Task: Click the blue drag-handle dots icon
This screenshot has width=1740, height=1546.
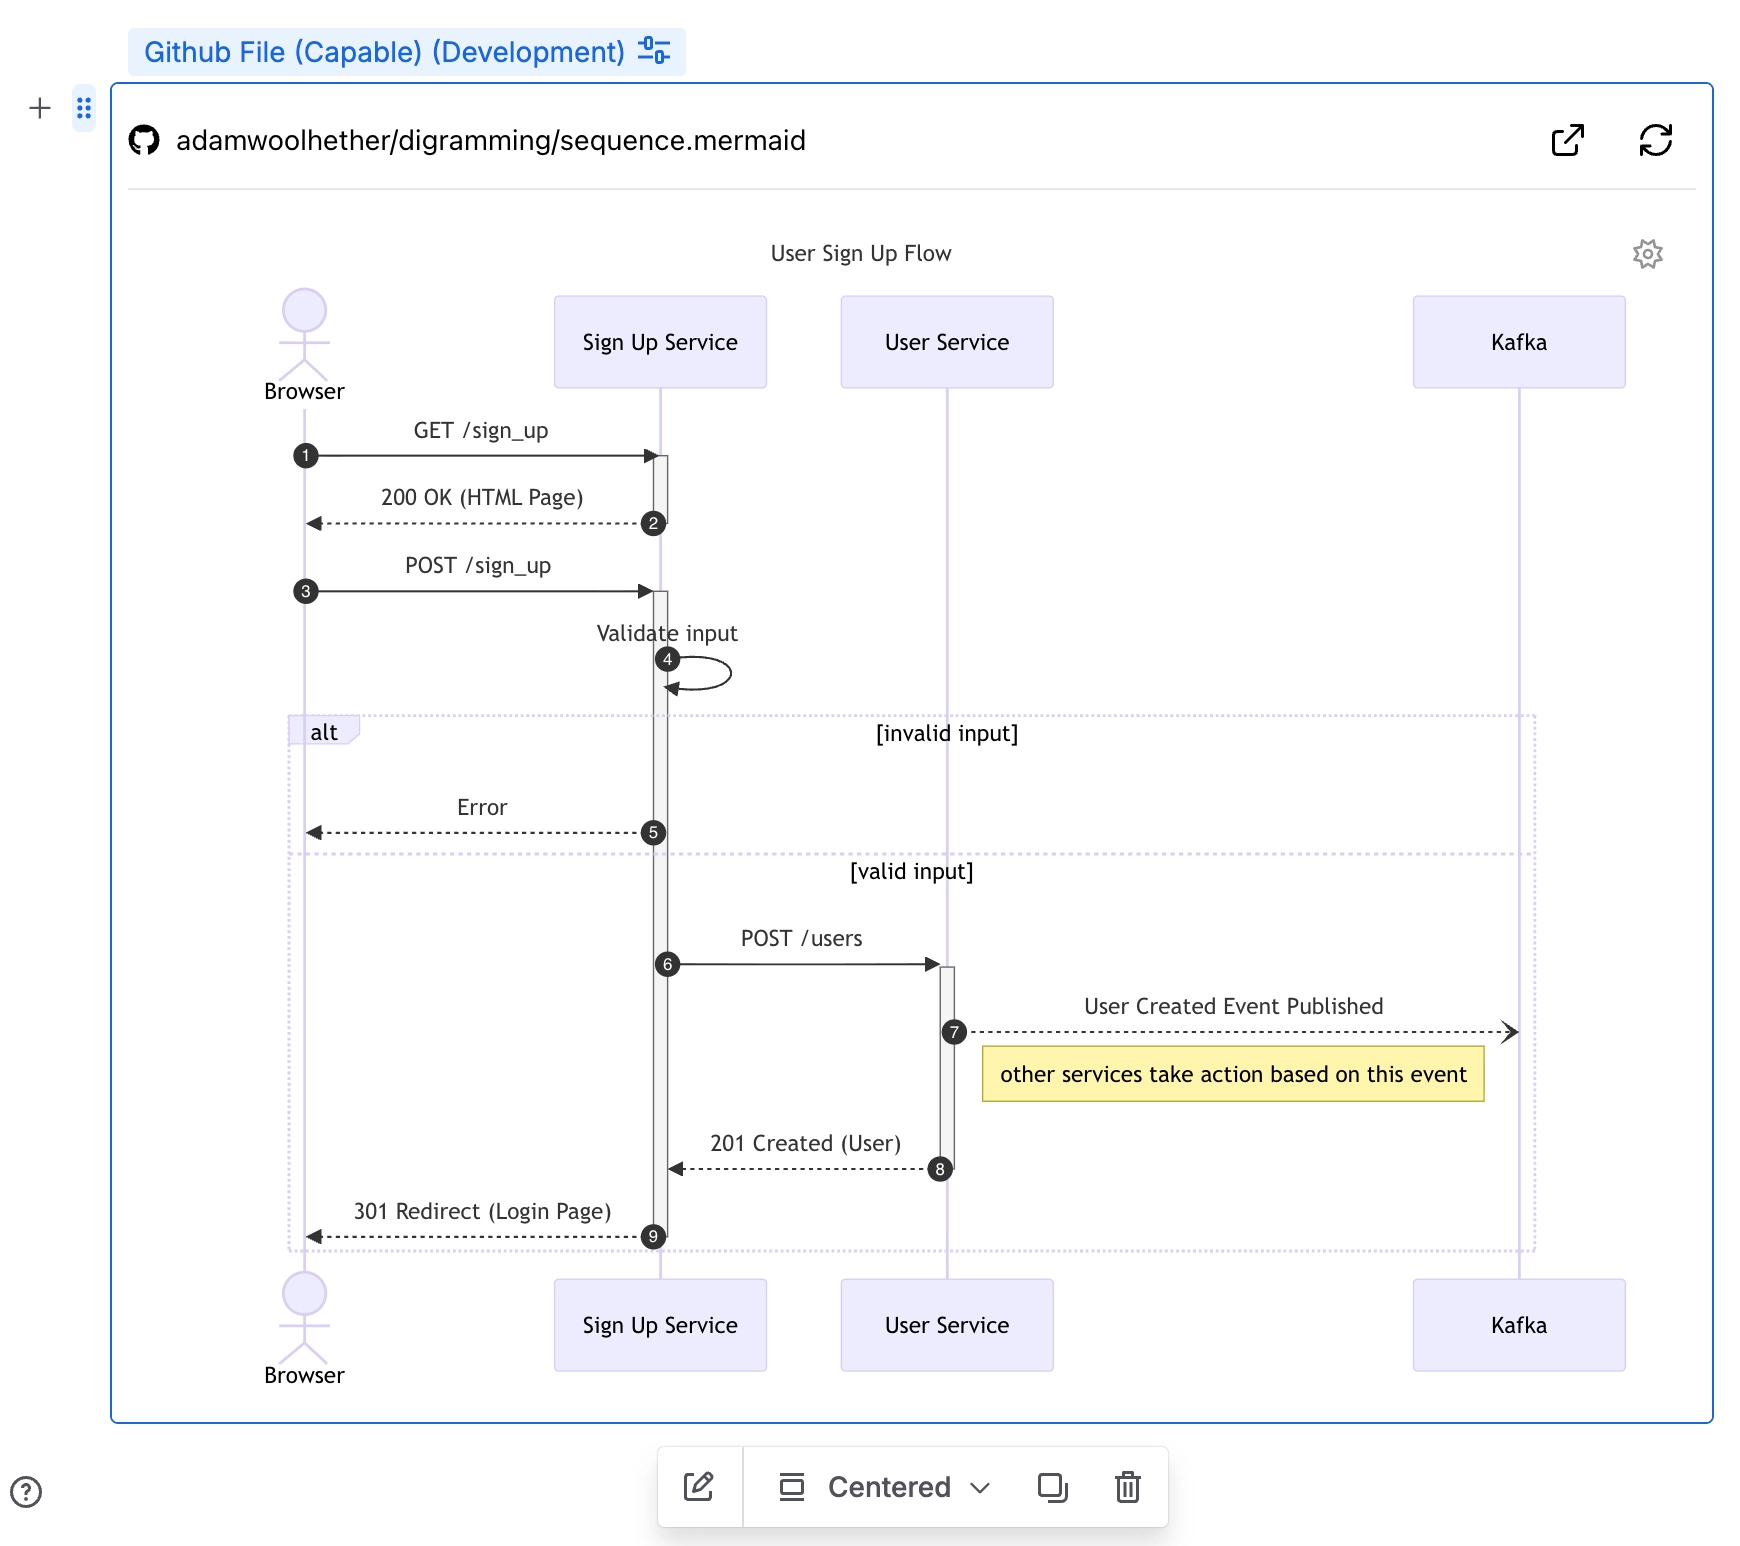Action: [84, 108]
